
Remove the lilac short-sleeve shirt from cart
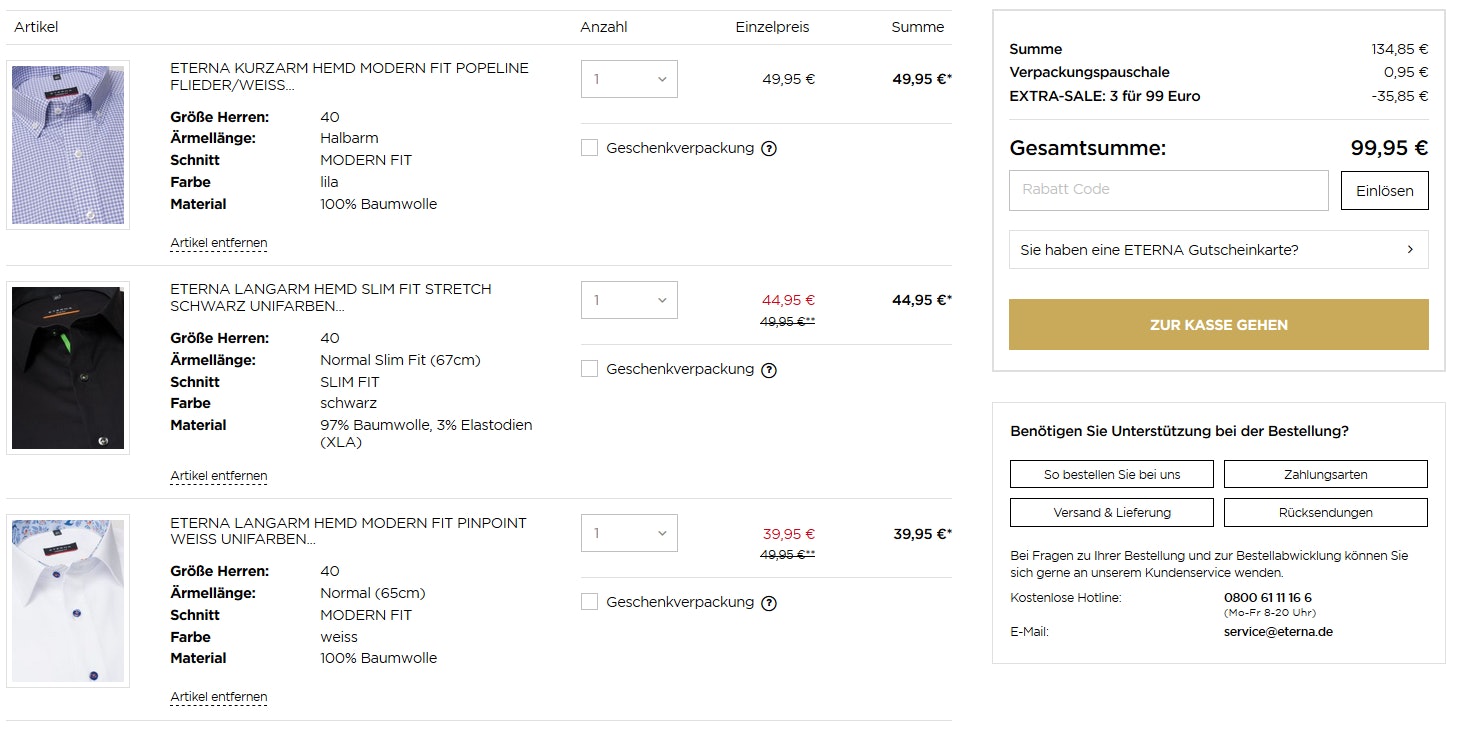click(218, 243)
